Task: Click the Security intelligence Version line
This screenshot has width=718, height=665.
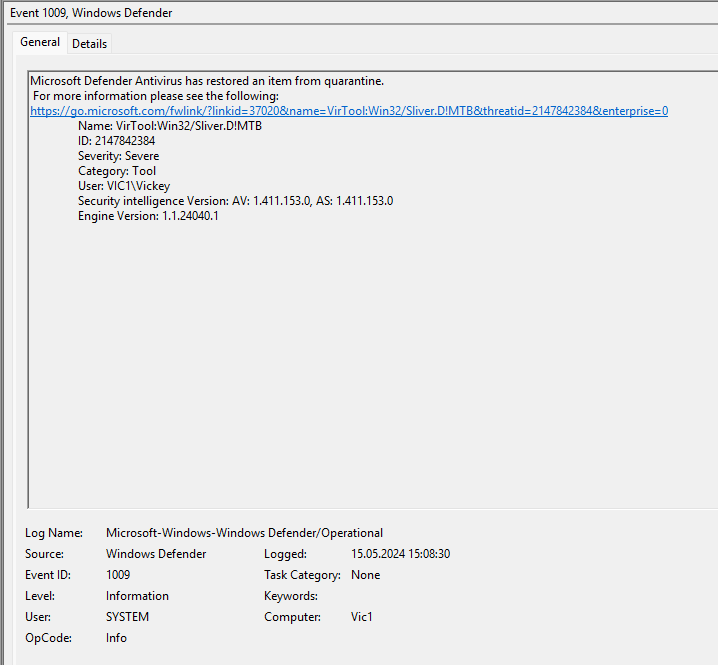Action: [x=235, y=201]
